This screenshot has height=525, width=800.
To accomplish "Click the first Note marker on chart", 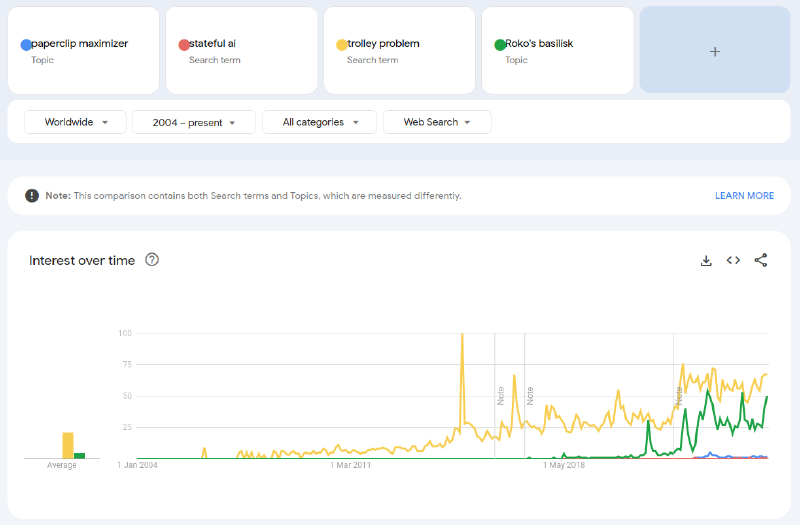I will point(501,396).
